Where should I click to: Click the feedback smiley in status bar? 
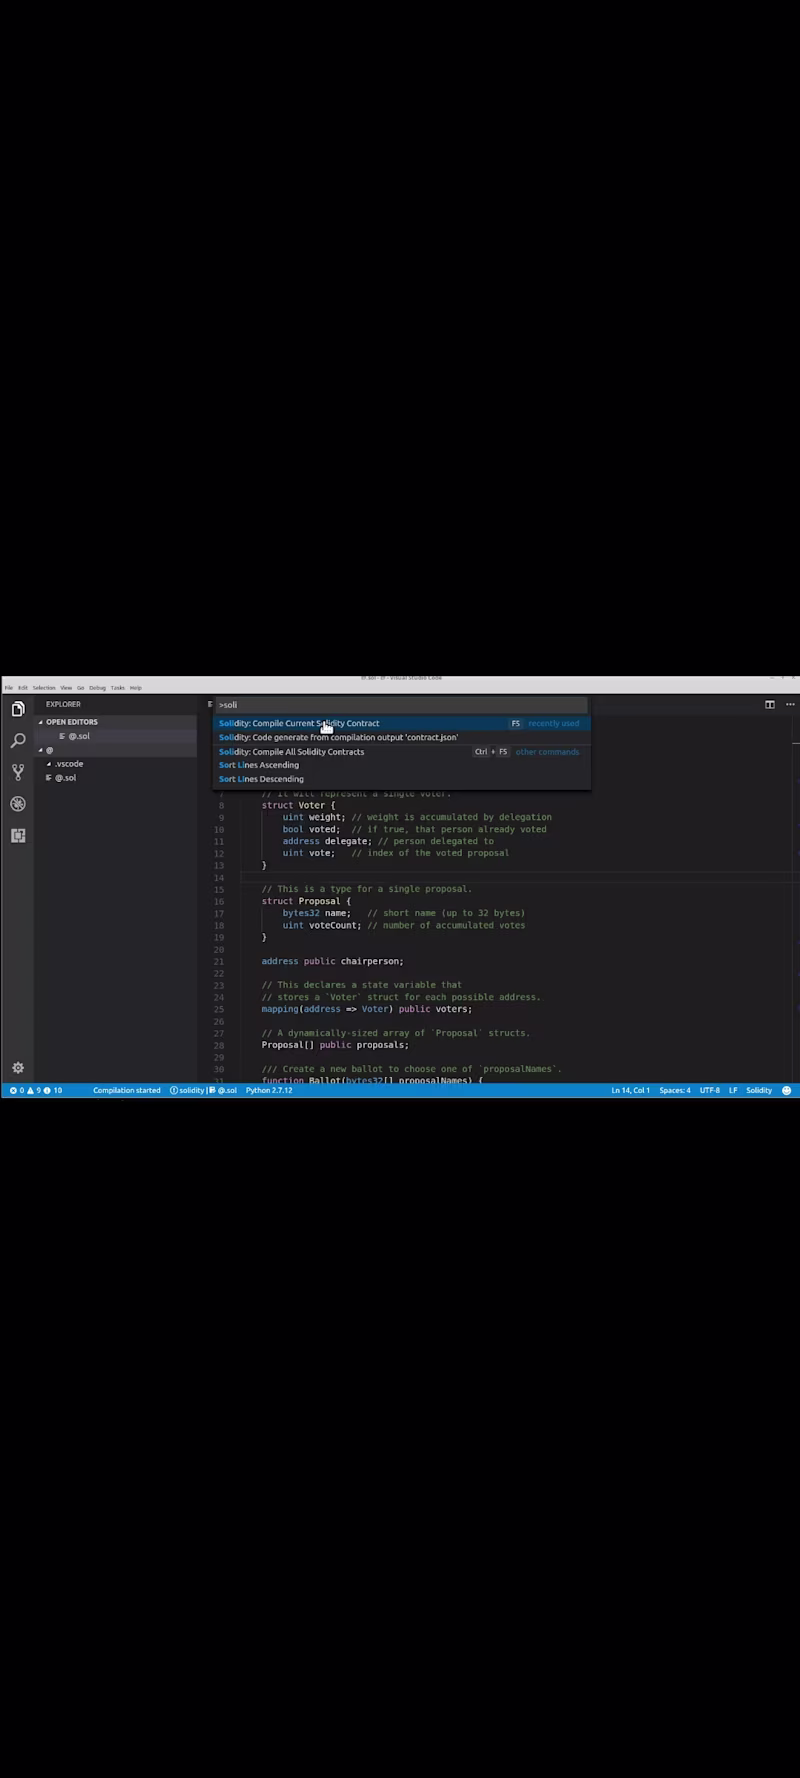(x=787, y=1090)
